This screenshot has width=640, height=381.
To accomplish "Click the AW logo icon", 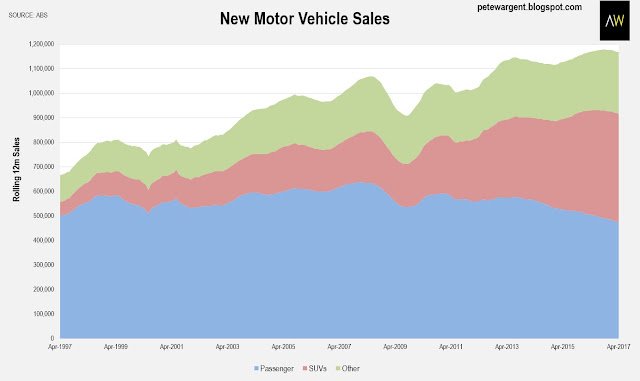I will click(614, 20).
